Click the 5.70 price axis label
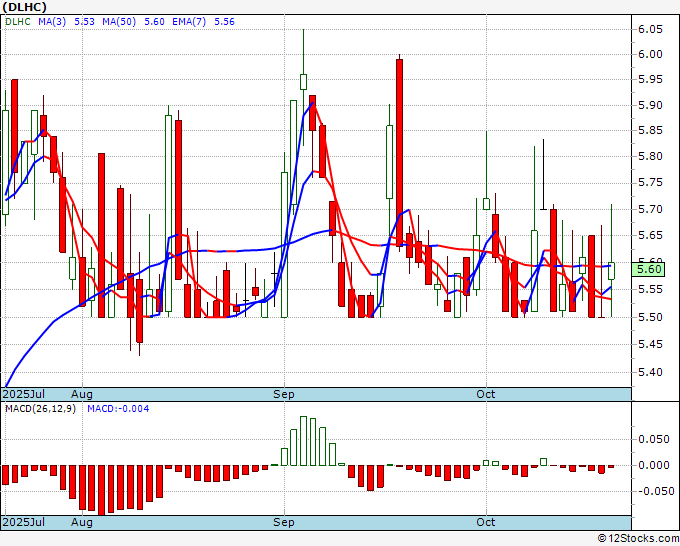This screenshot has width=680, height=546. point(650,209)
